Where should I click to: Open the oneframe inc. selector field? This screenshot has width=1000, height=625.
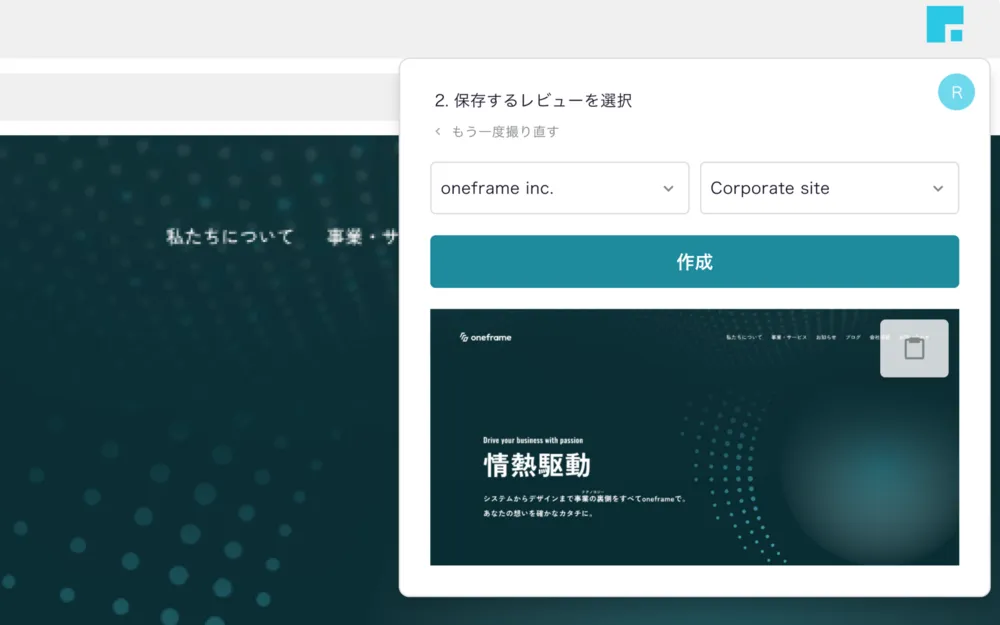(x=545, y=188)
